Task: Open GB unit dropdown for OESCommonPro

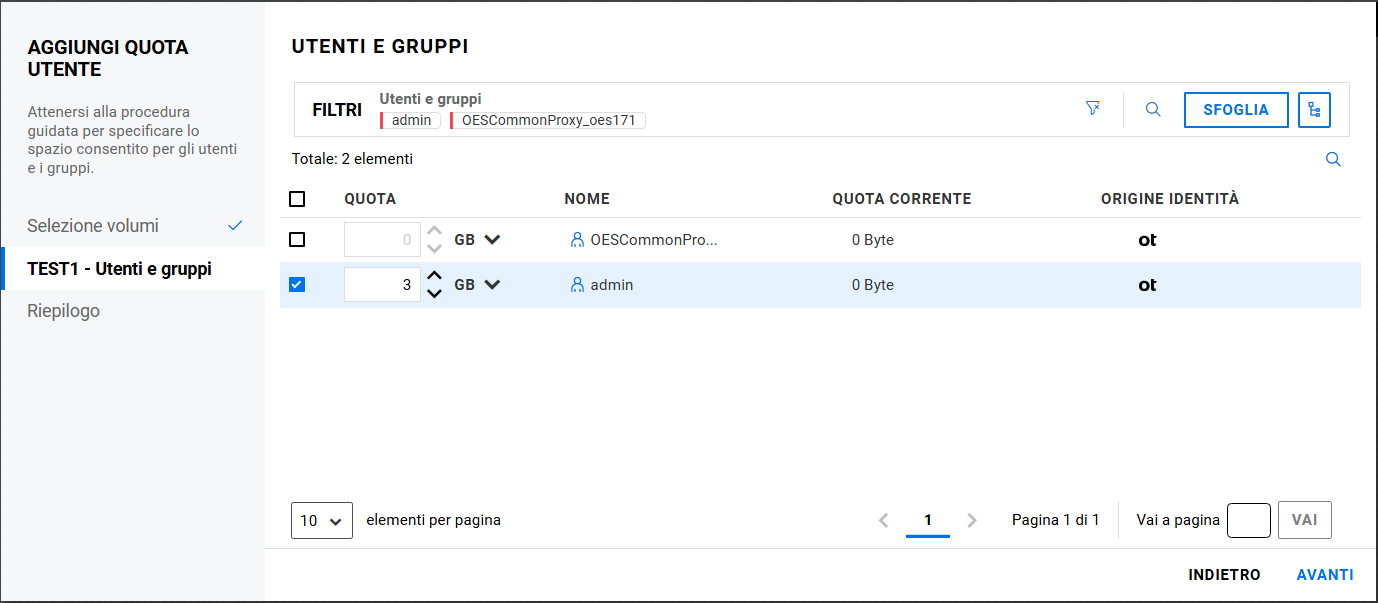Action: pyautogui.click(x=491, y=240)
